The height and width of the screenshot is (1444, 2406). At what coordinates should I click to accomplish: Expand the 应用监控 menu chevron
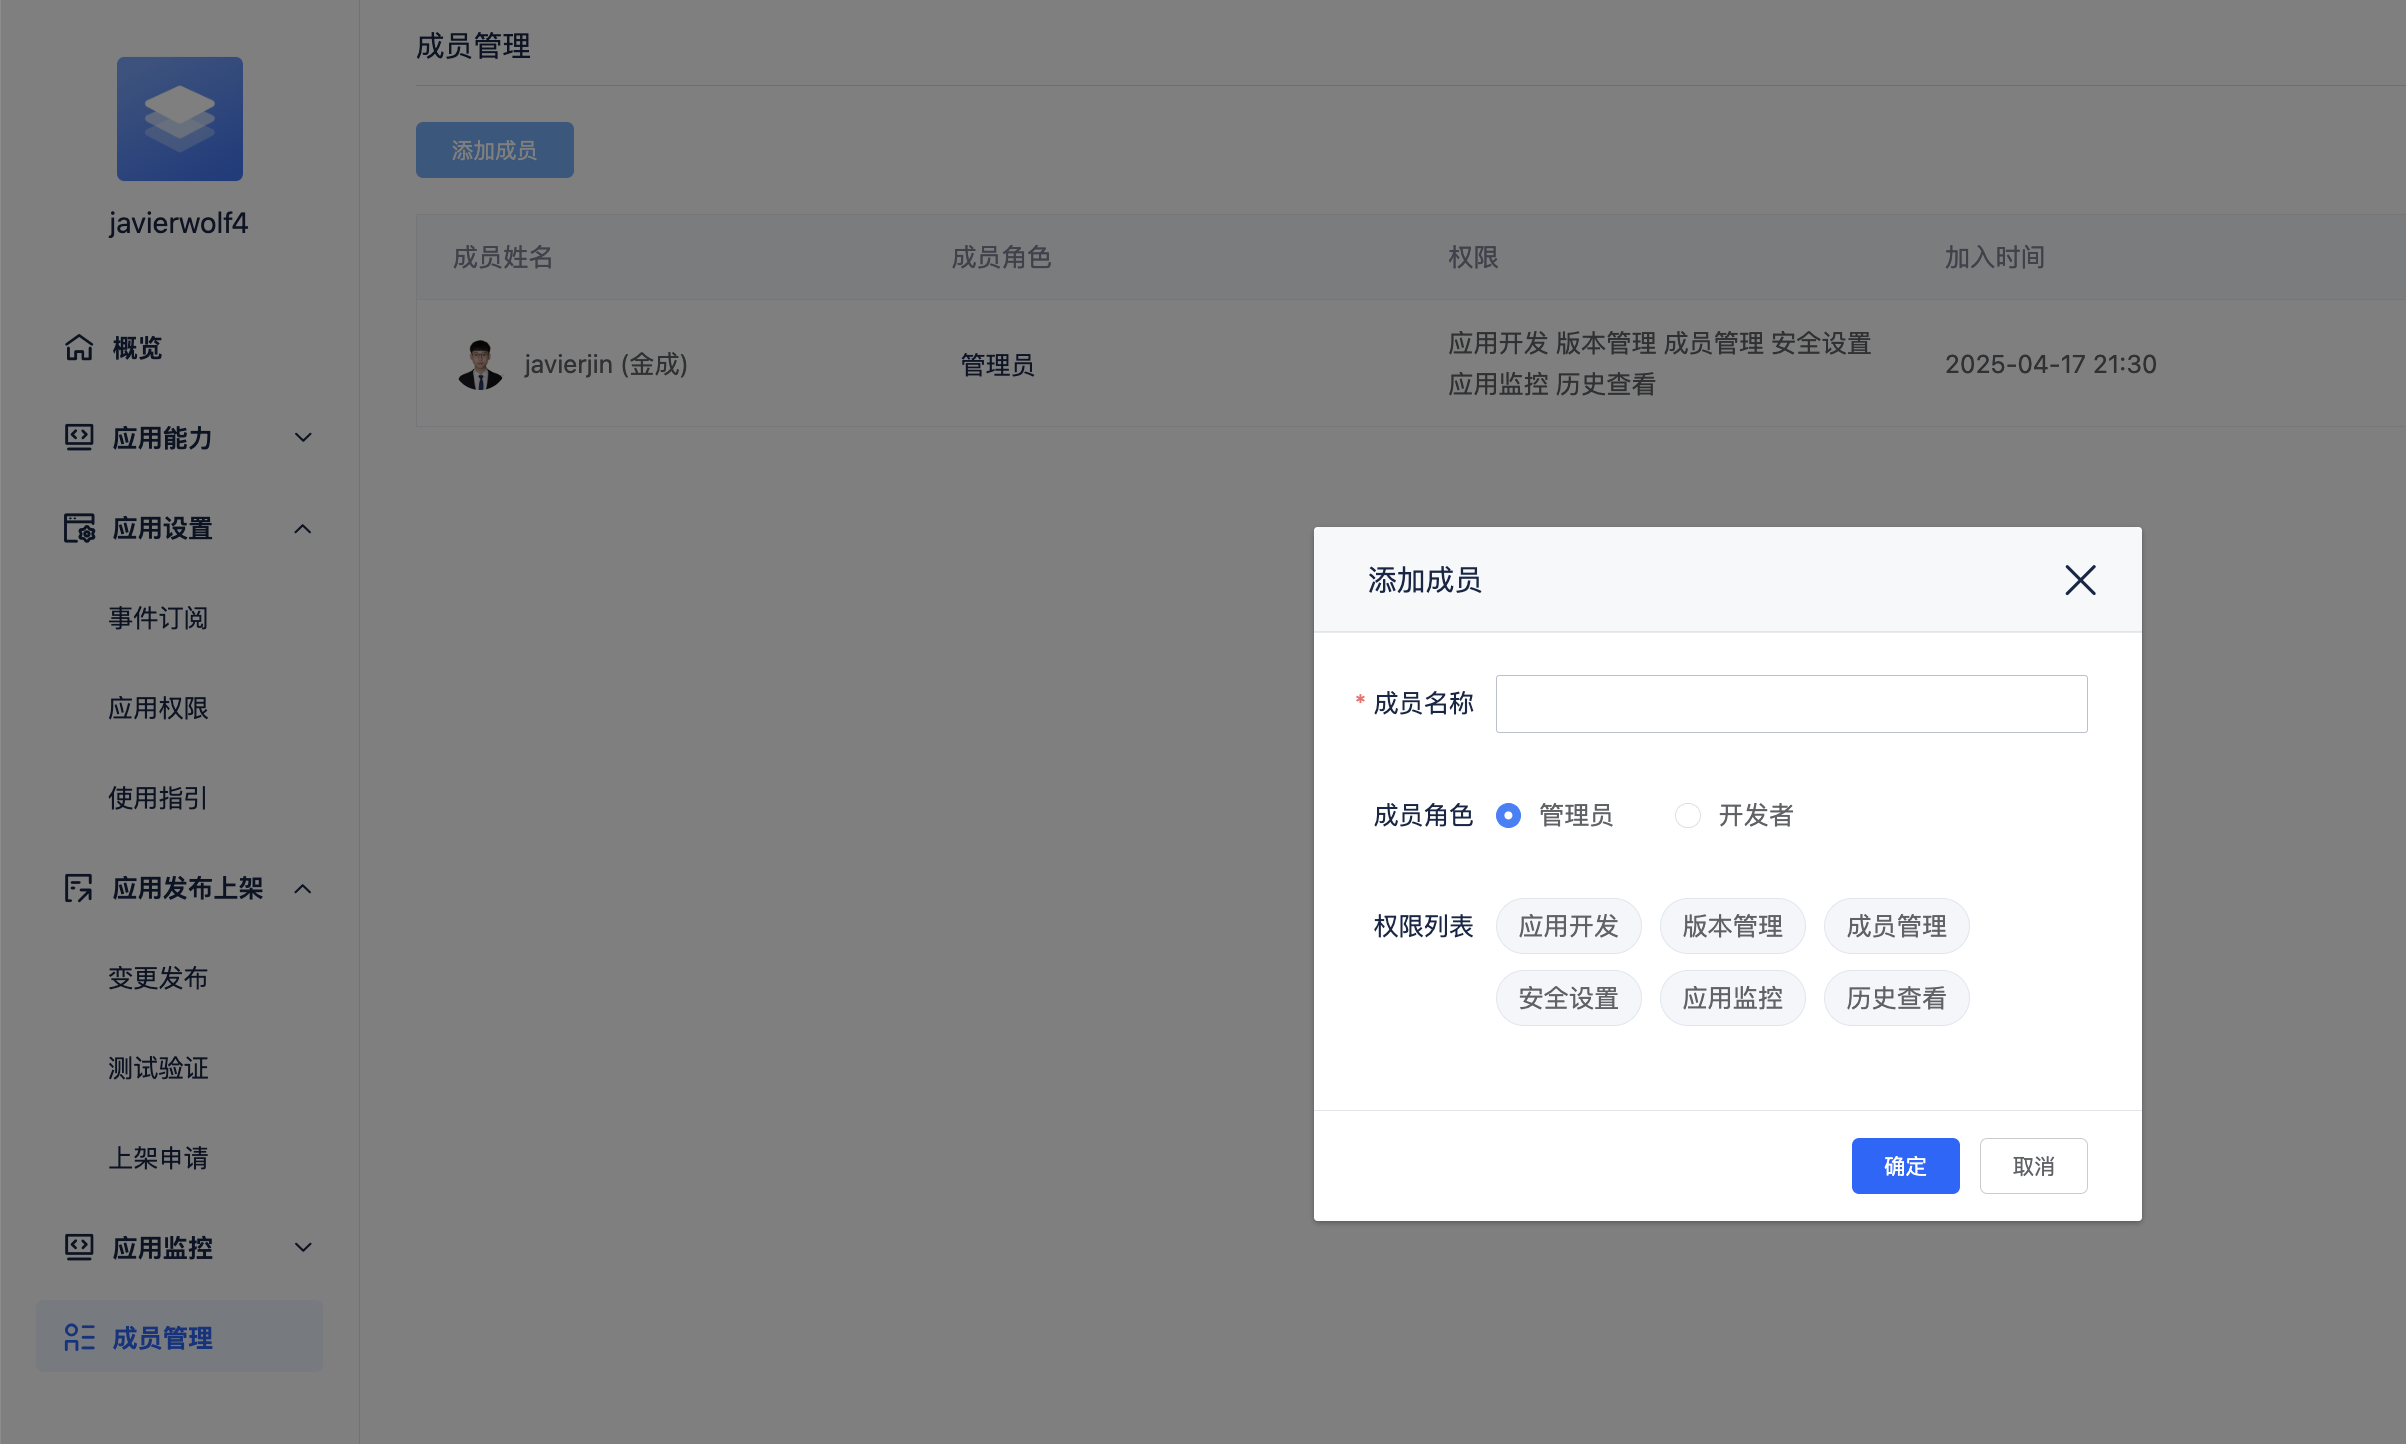pos(303,1247)
